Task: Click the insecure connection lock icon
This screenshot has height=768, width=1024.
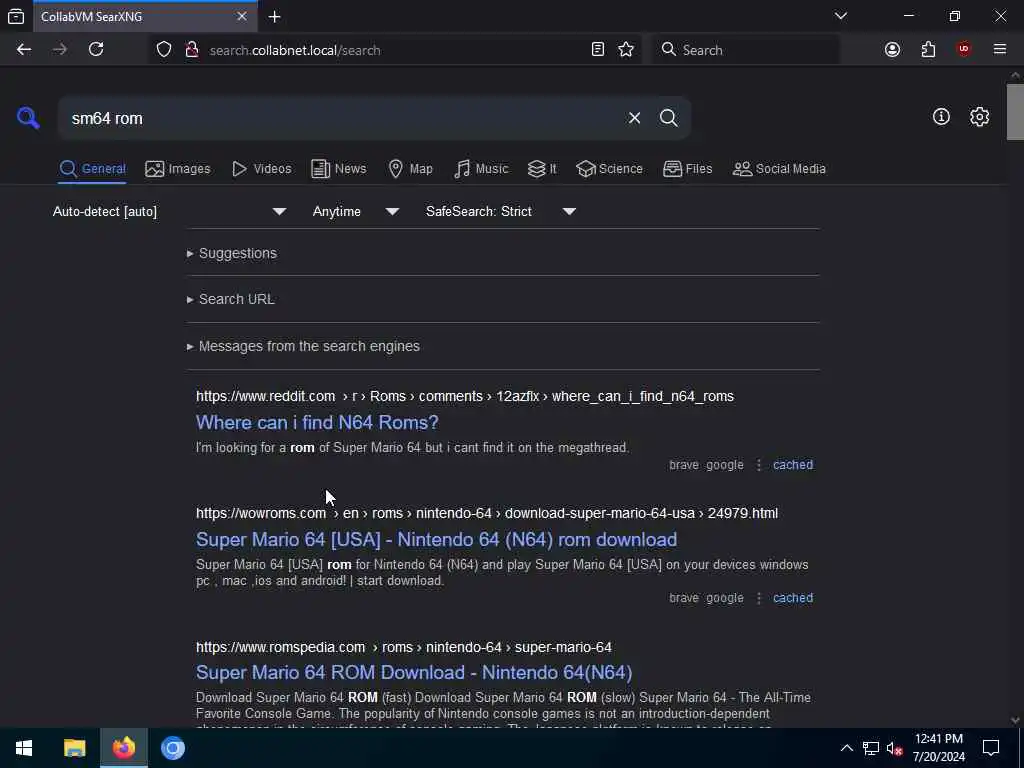Action: pos(192,50)
